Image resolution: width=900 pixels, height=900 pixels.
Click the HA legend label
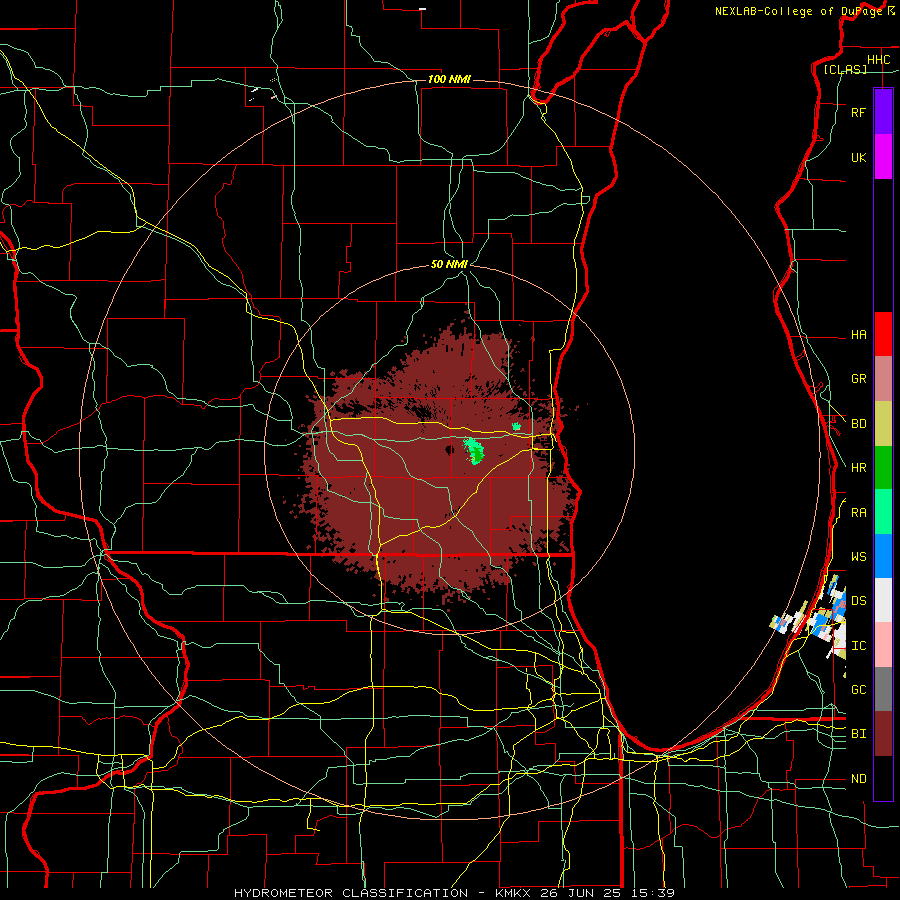tap(859, 334)
